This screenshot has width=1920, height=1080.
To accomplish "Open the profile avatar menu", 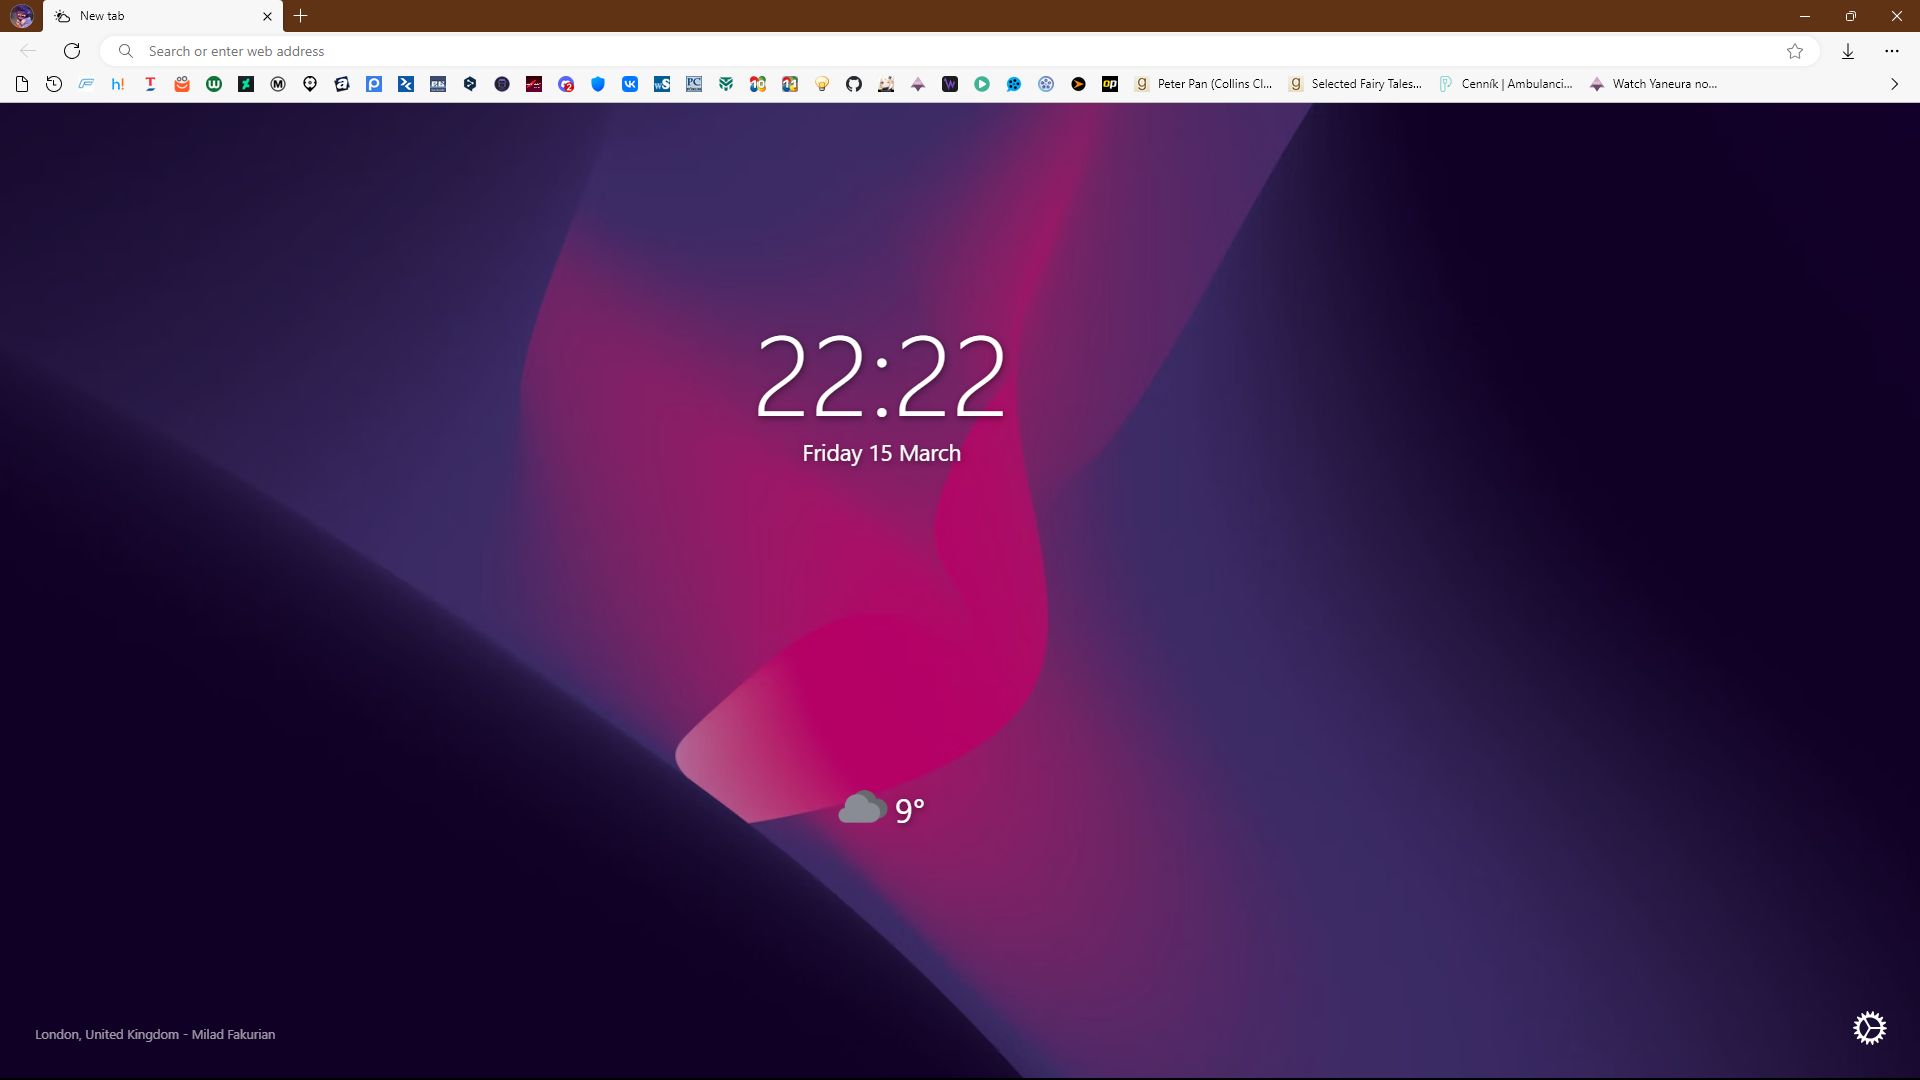I will (21, 16).
